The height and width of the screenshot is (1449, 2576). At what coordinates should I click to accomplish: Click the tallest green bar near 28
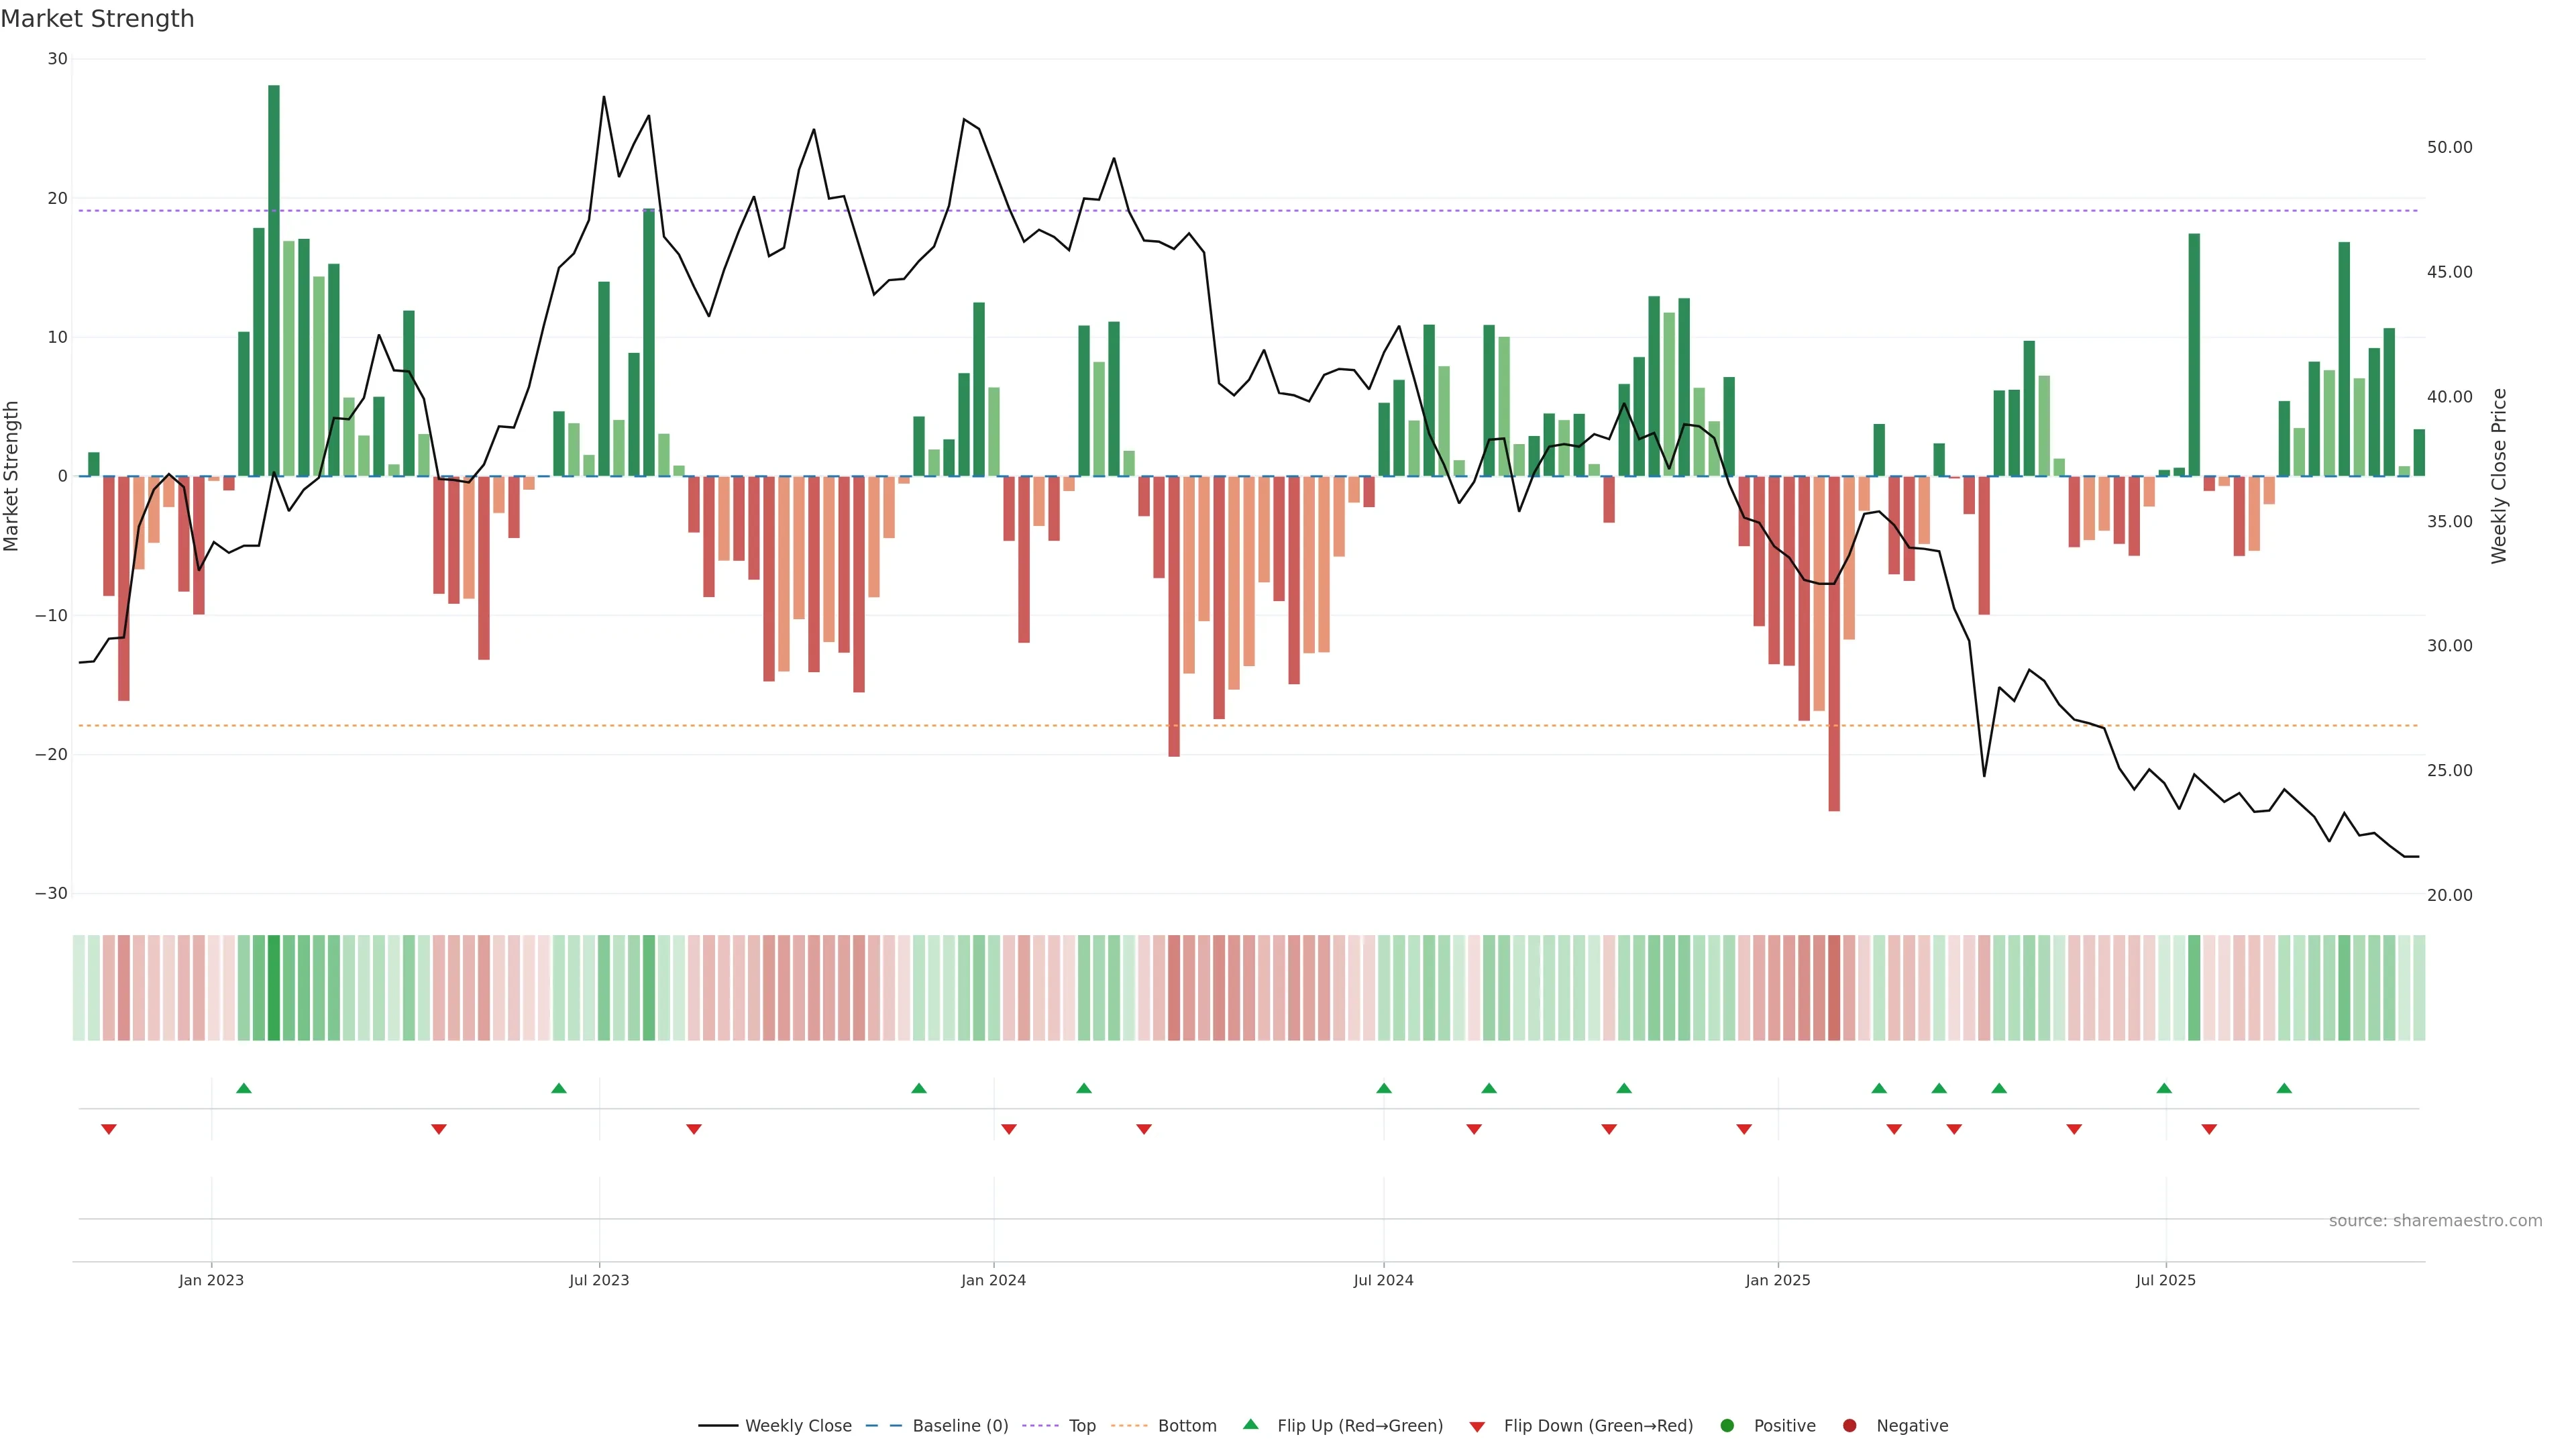point(274,280)
